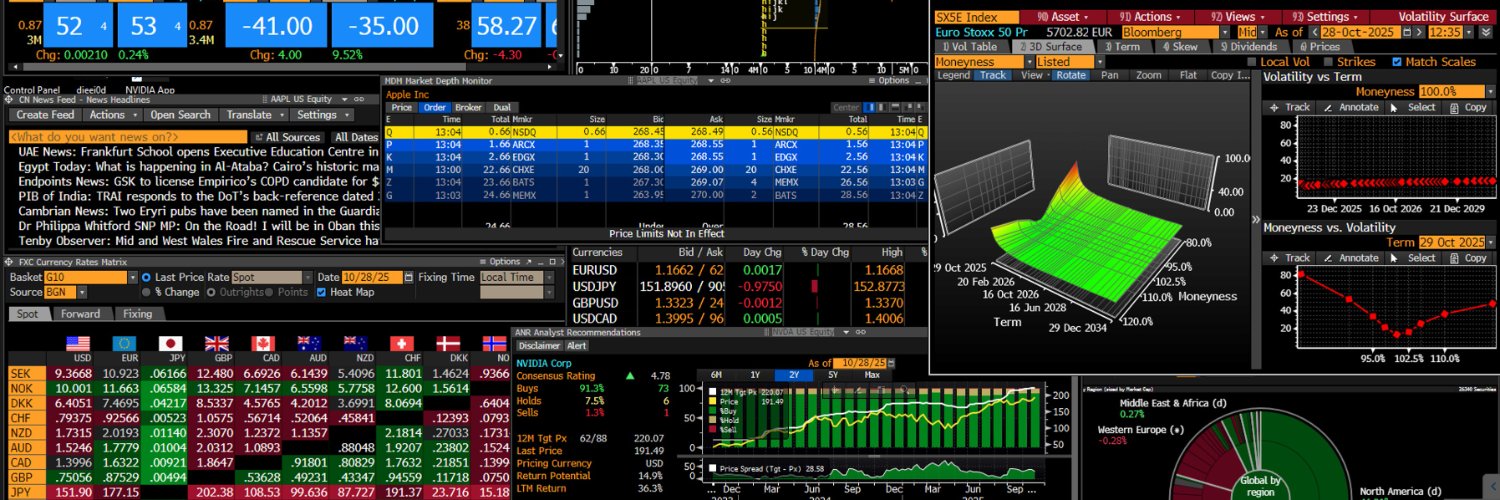This screenshot has height=500, width=1500.
Task: Switch to the Broker tab in Market Depth Monitor
Action: [x=468, y=107]
